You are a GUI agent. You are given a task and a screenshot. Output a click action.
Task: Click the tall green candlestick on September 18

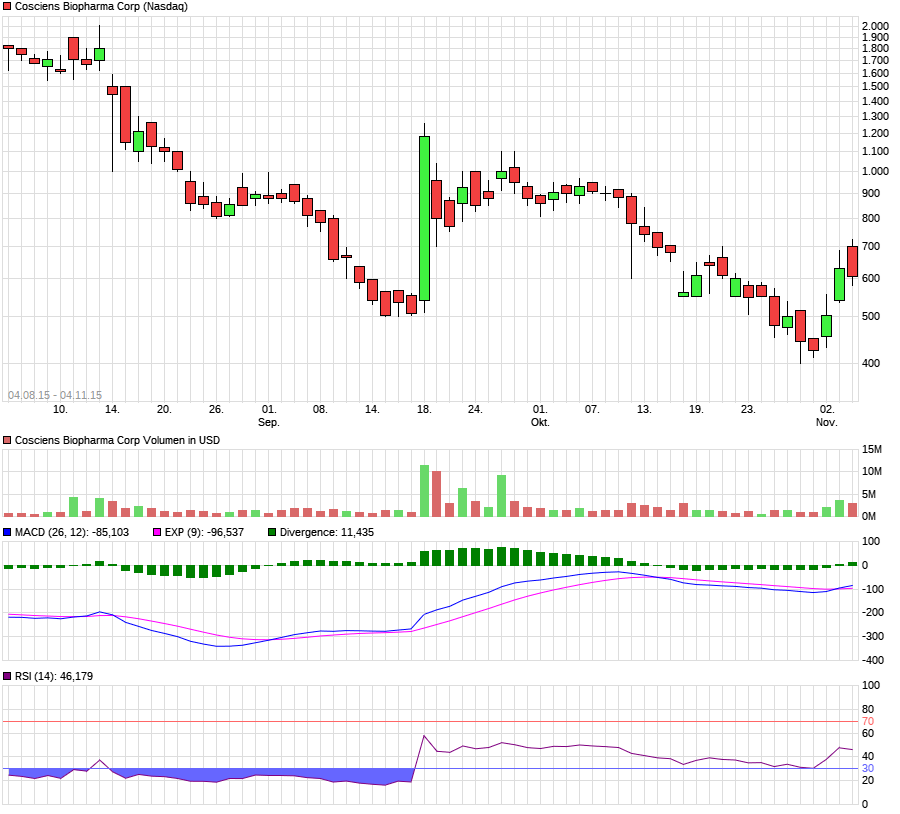(x=425, y=218)
